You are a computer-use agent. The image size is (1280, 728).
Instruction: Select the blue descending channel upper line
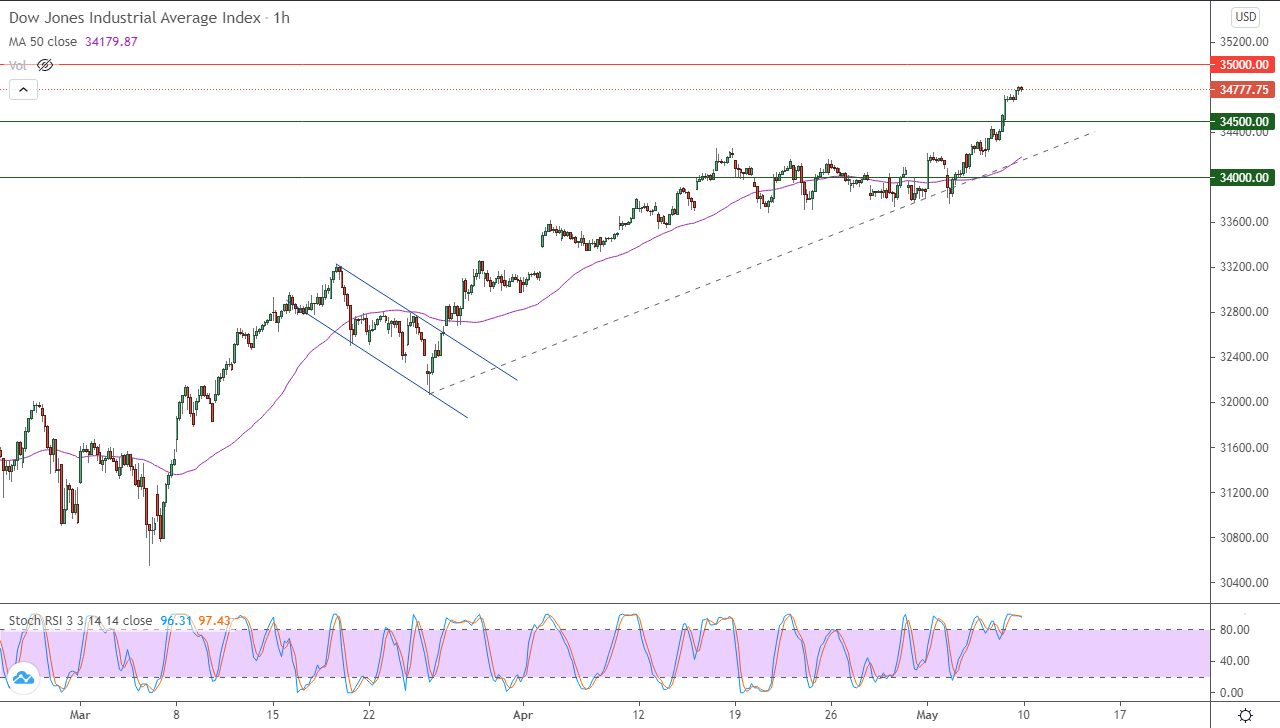(x=428, y=323)
